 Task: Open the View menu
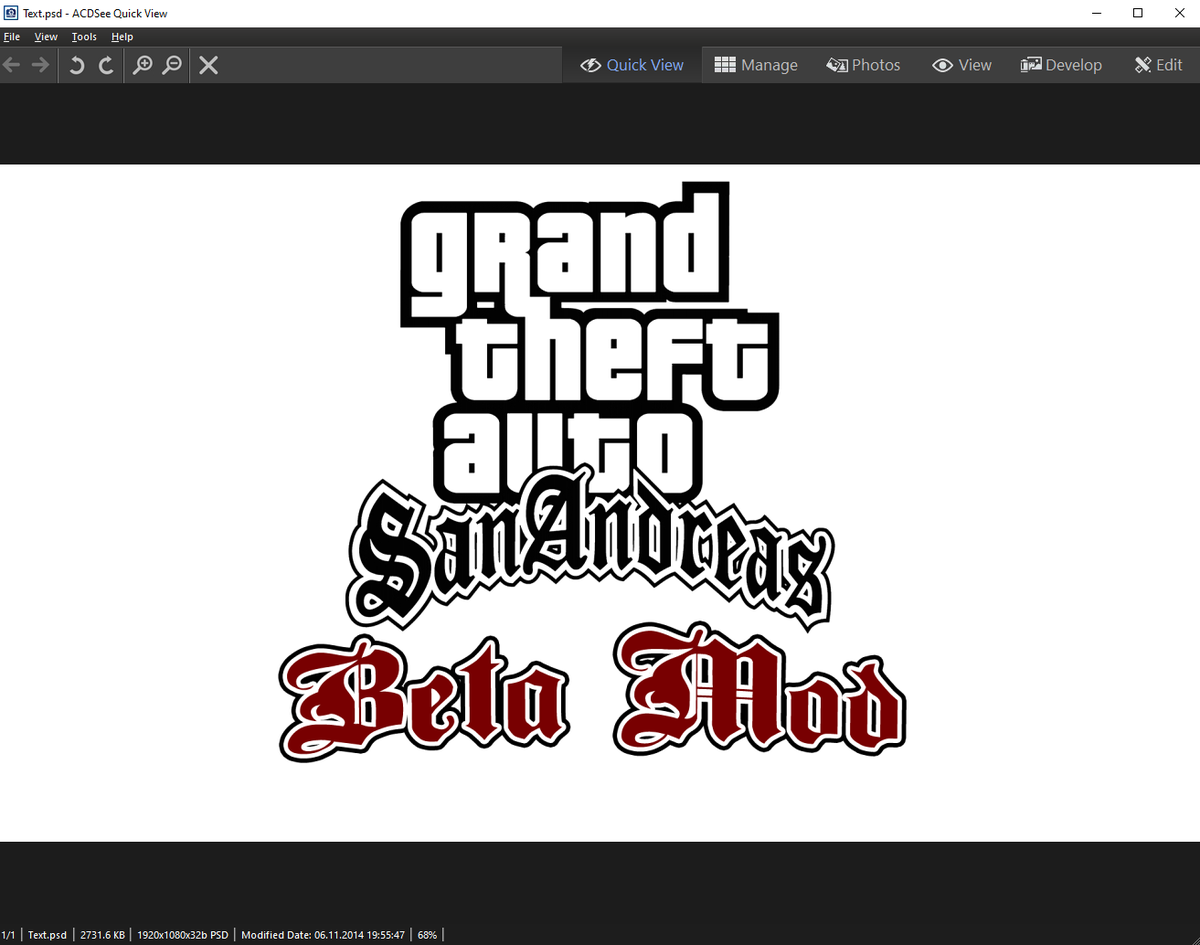click(x=46, y=37)
